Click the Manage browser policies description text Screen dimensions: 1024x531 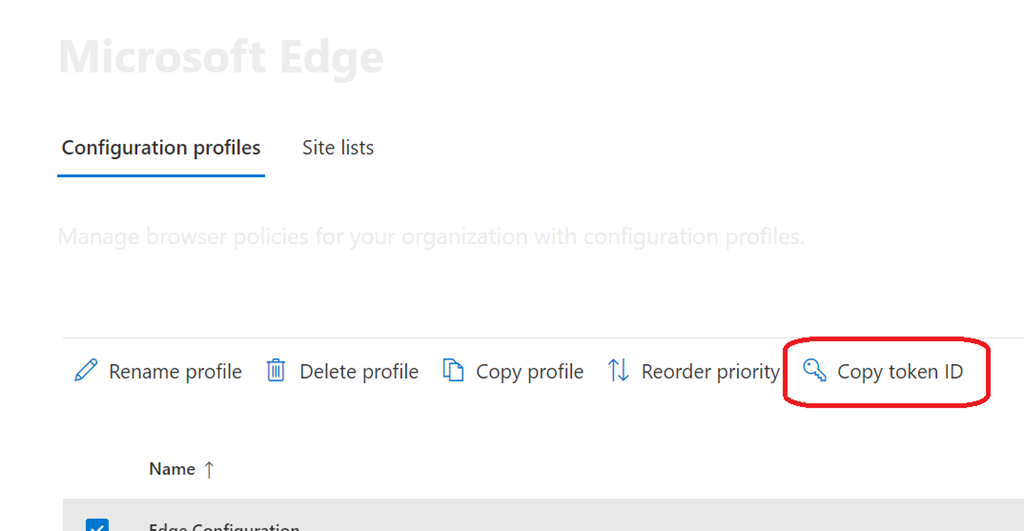click(x=431, y=237)
